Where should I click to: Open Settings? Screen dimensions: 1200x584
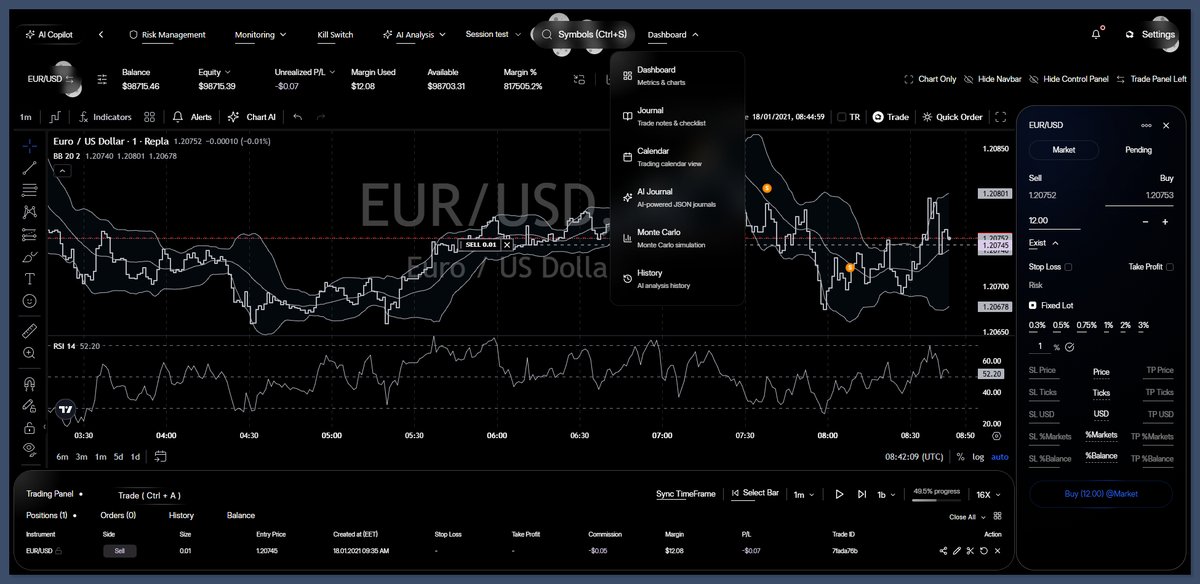tap(1150, 34)
